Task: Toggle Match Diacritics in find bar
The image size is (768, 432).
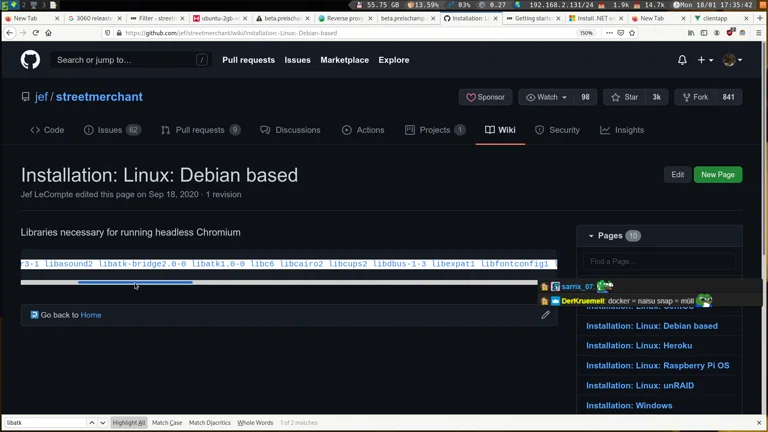Action: tap(210, 422)
